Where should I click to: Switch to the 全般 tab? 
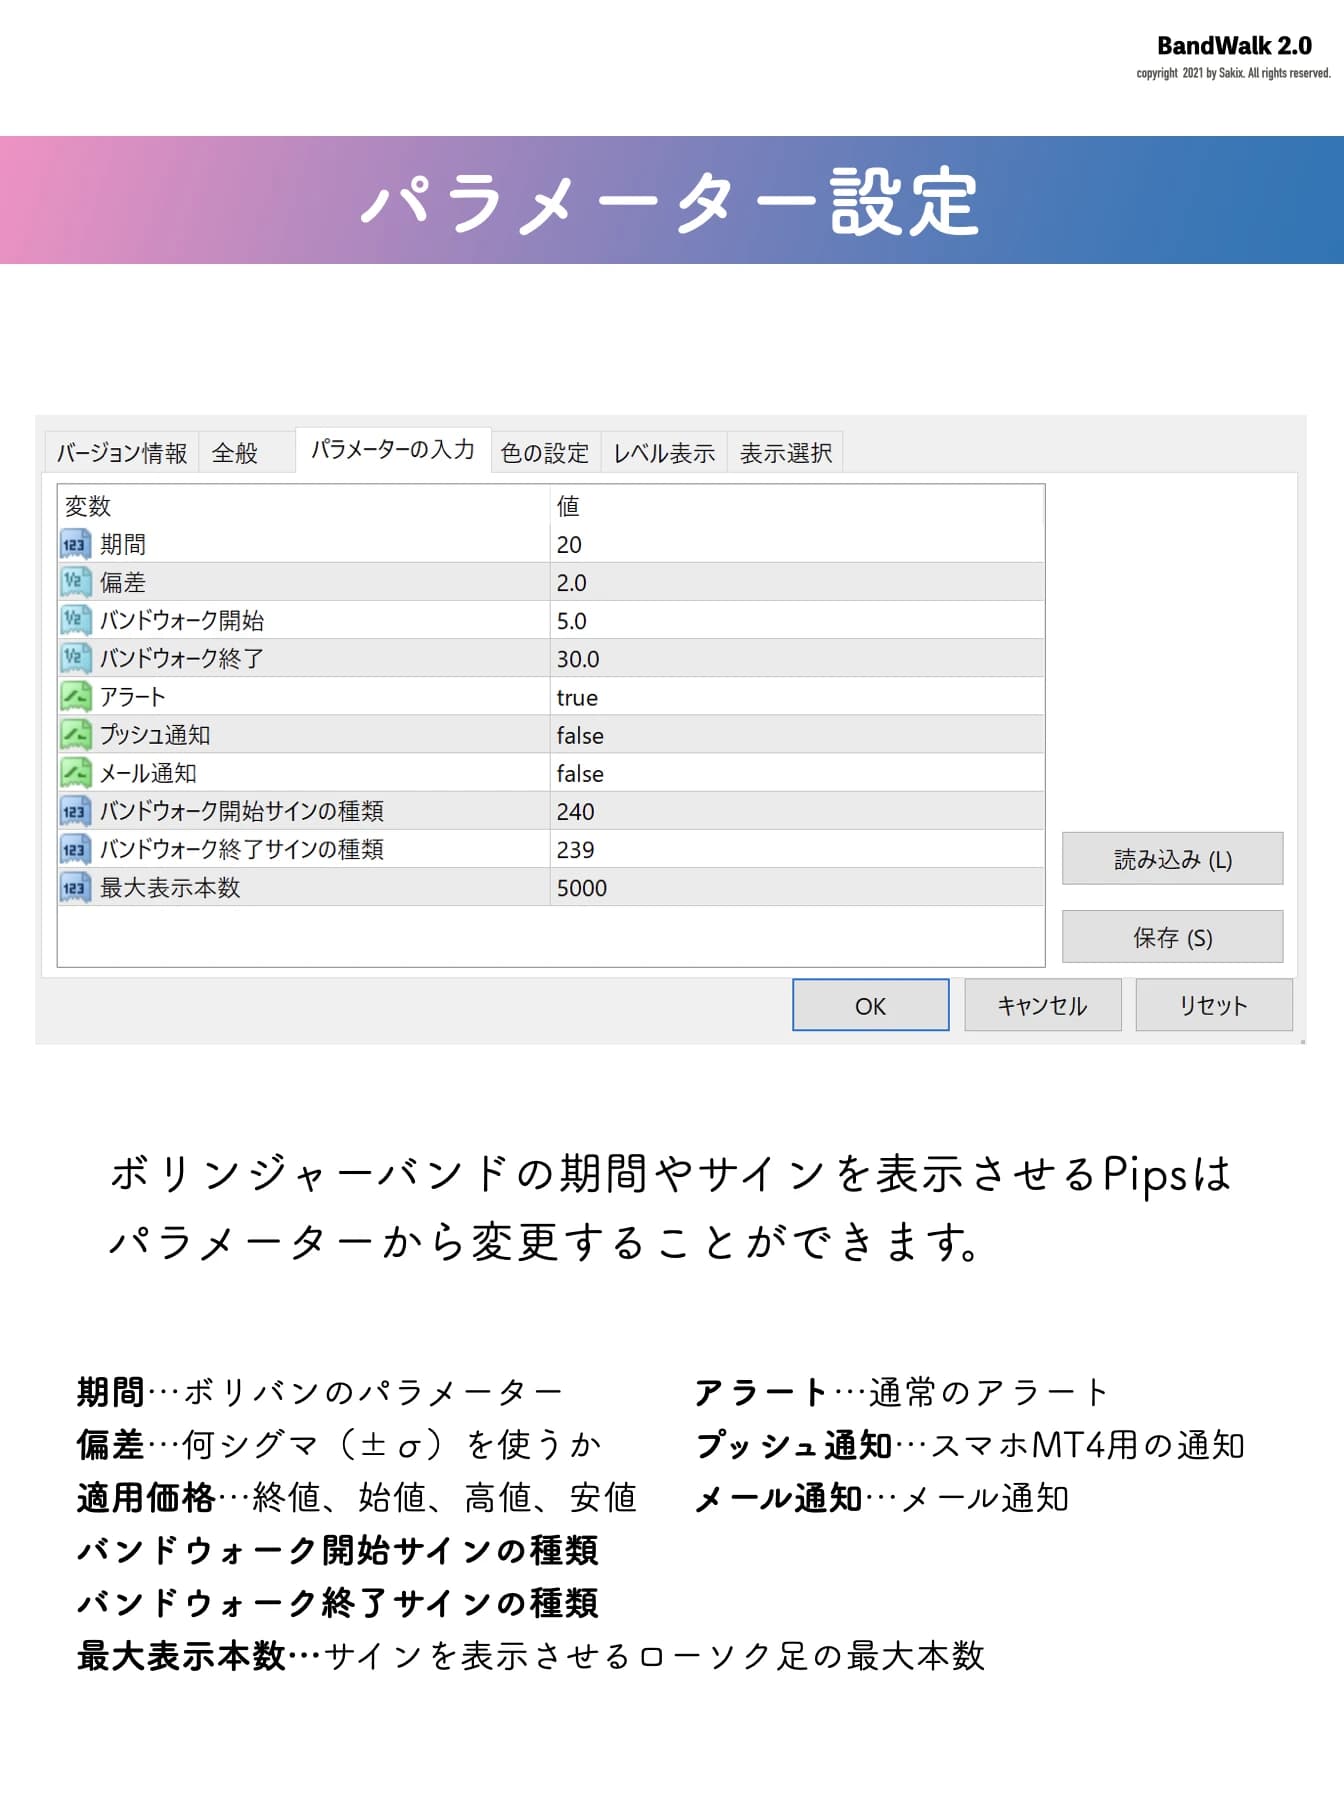click(x=246, y=453)
